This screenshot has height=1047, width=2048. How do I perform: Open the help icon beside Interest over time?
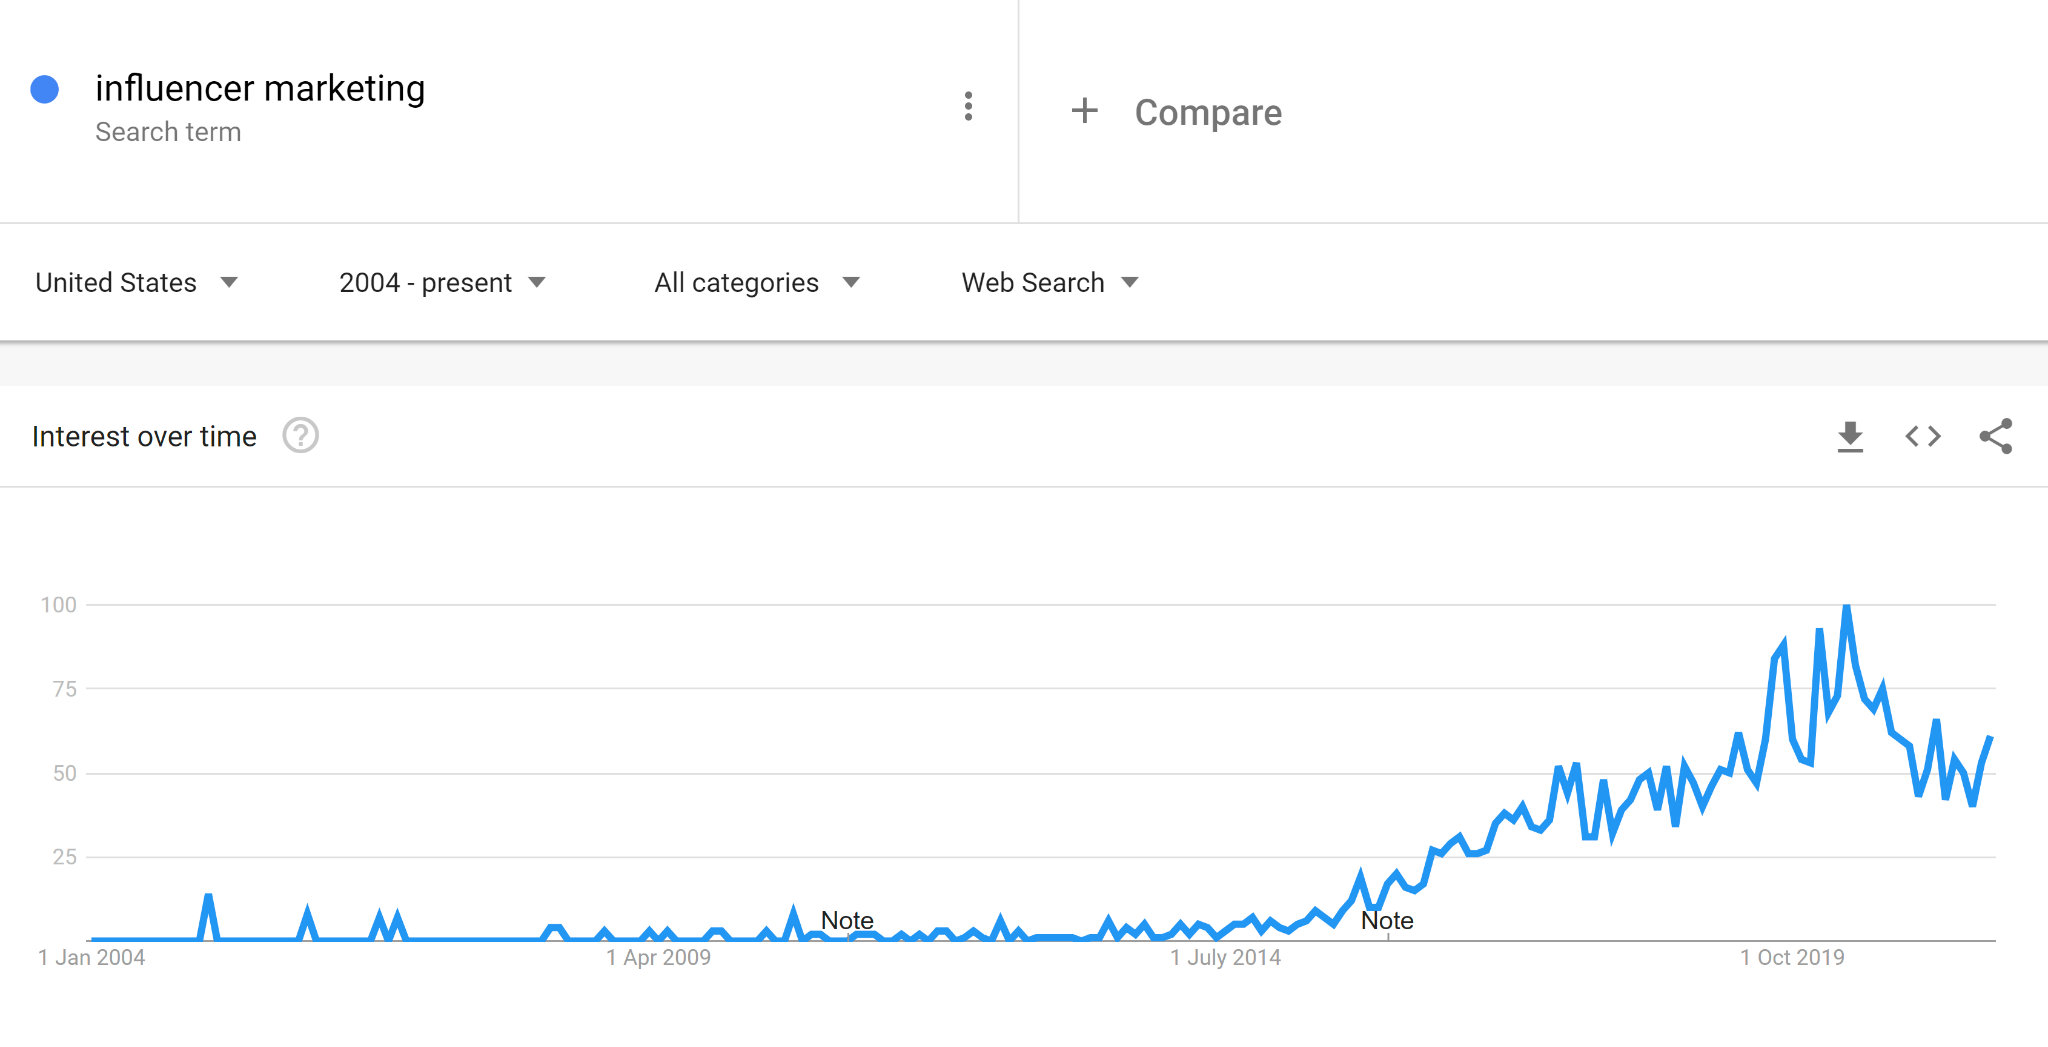pyautogui.click(x=300, y=435)
